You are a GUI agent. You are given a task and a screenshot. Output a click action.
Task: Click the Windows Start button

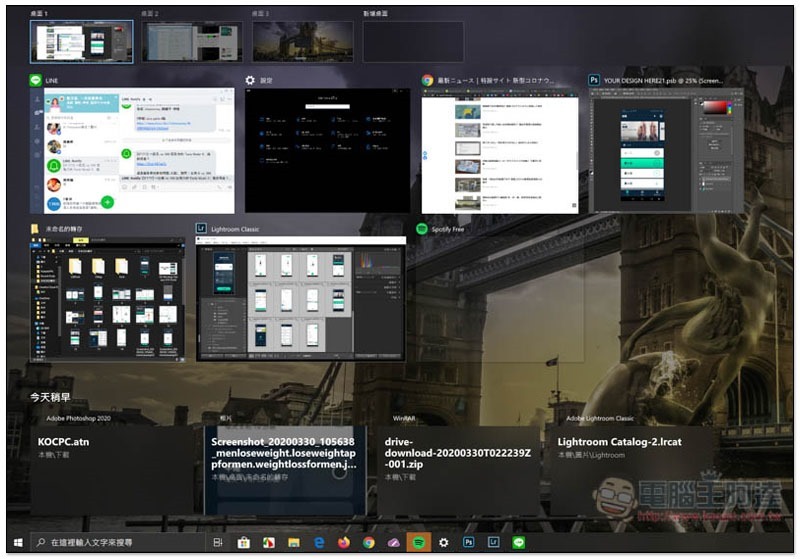(x=17, y=542)
